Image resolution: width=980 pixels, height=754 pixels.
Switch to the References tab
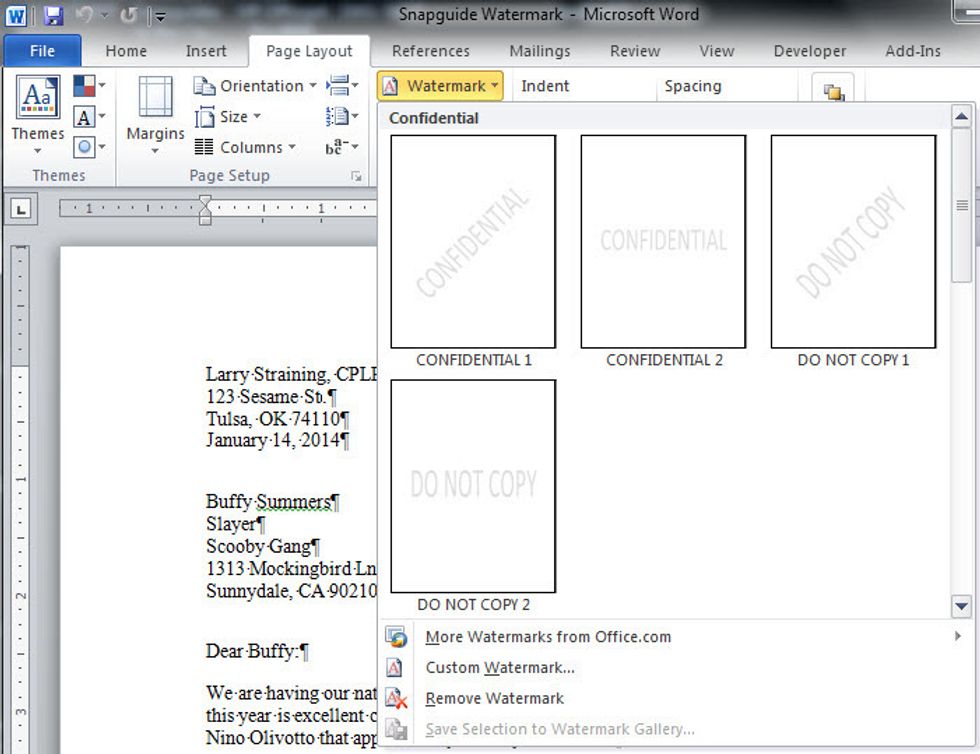coord(430,51)
